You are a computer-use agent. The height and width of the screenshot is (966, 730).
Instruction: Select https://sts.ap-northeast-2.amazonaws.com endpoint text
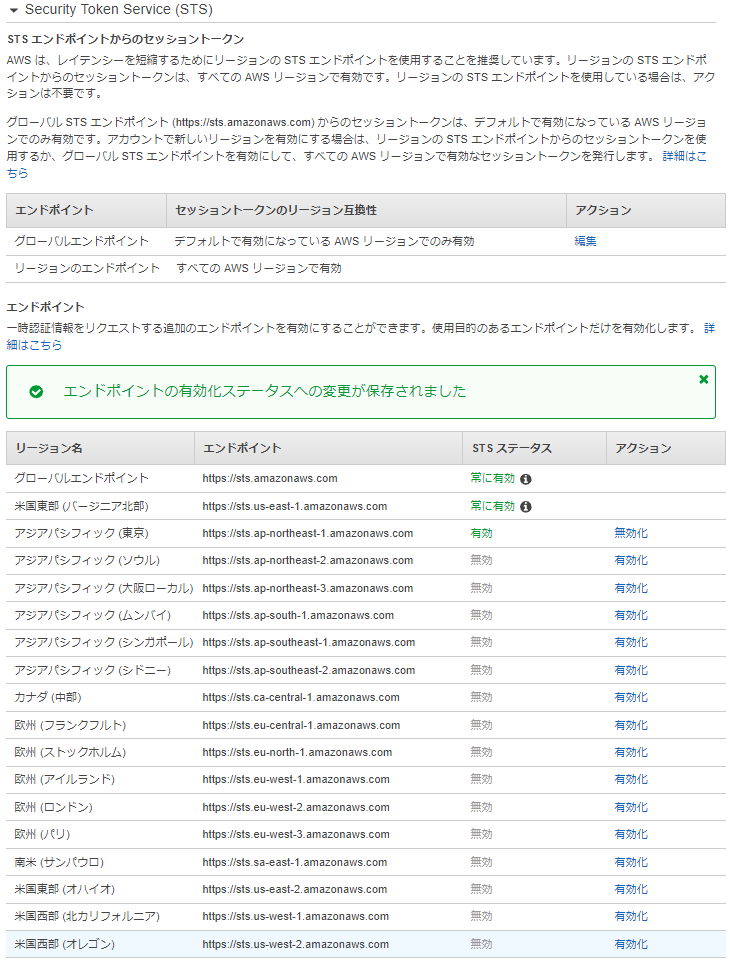(x=307, y=561)
